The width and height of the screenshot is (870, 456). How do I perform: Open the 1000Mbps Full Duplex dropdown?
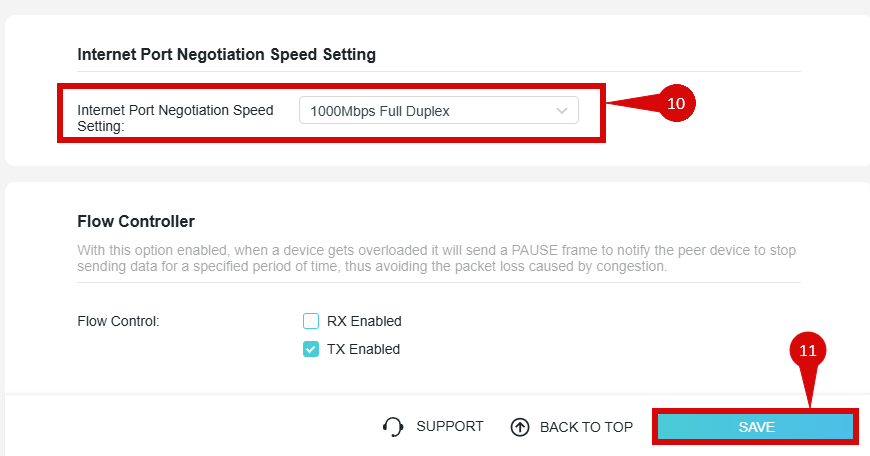439,110
